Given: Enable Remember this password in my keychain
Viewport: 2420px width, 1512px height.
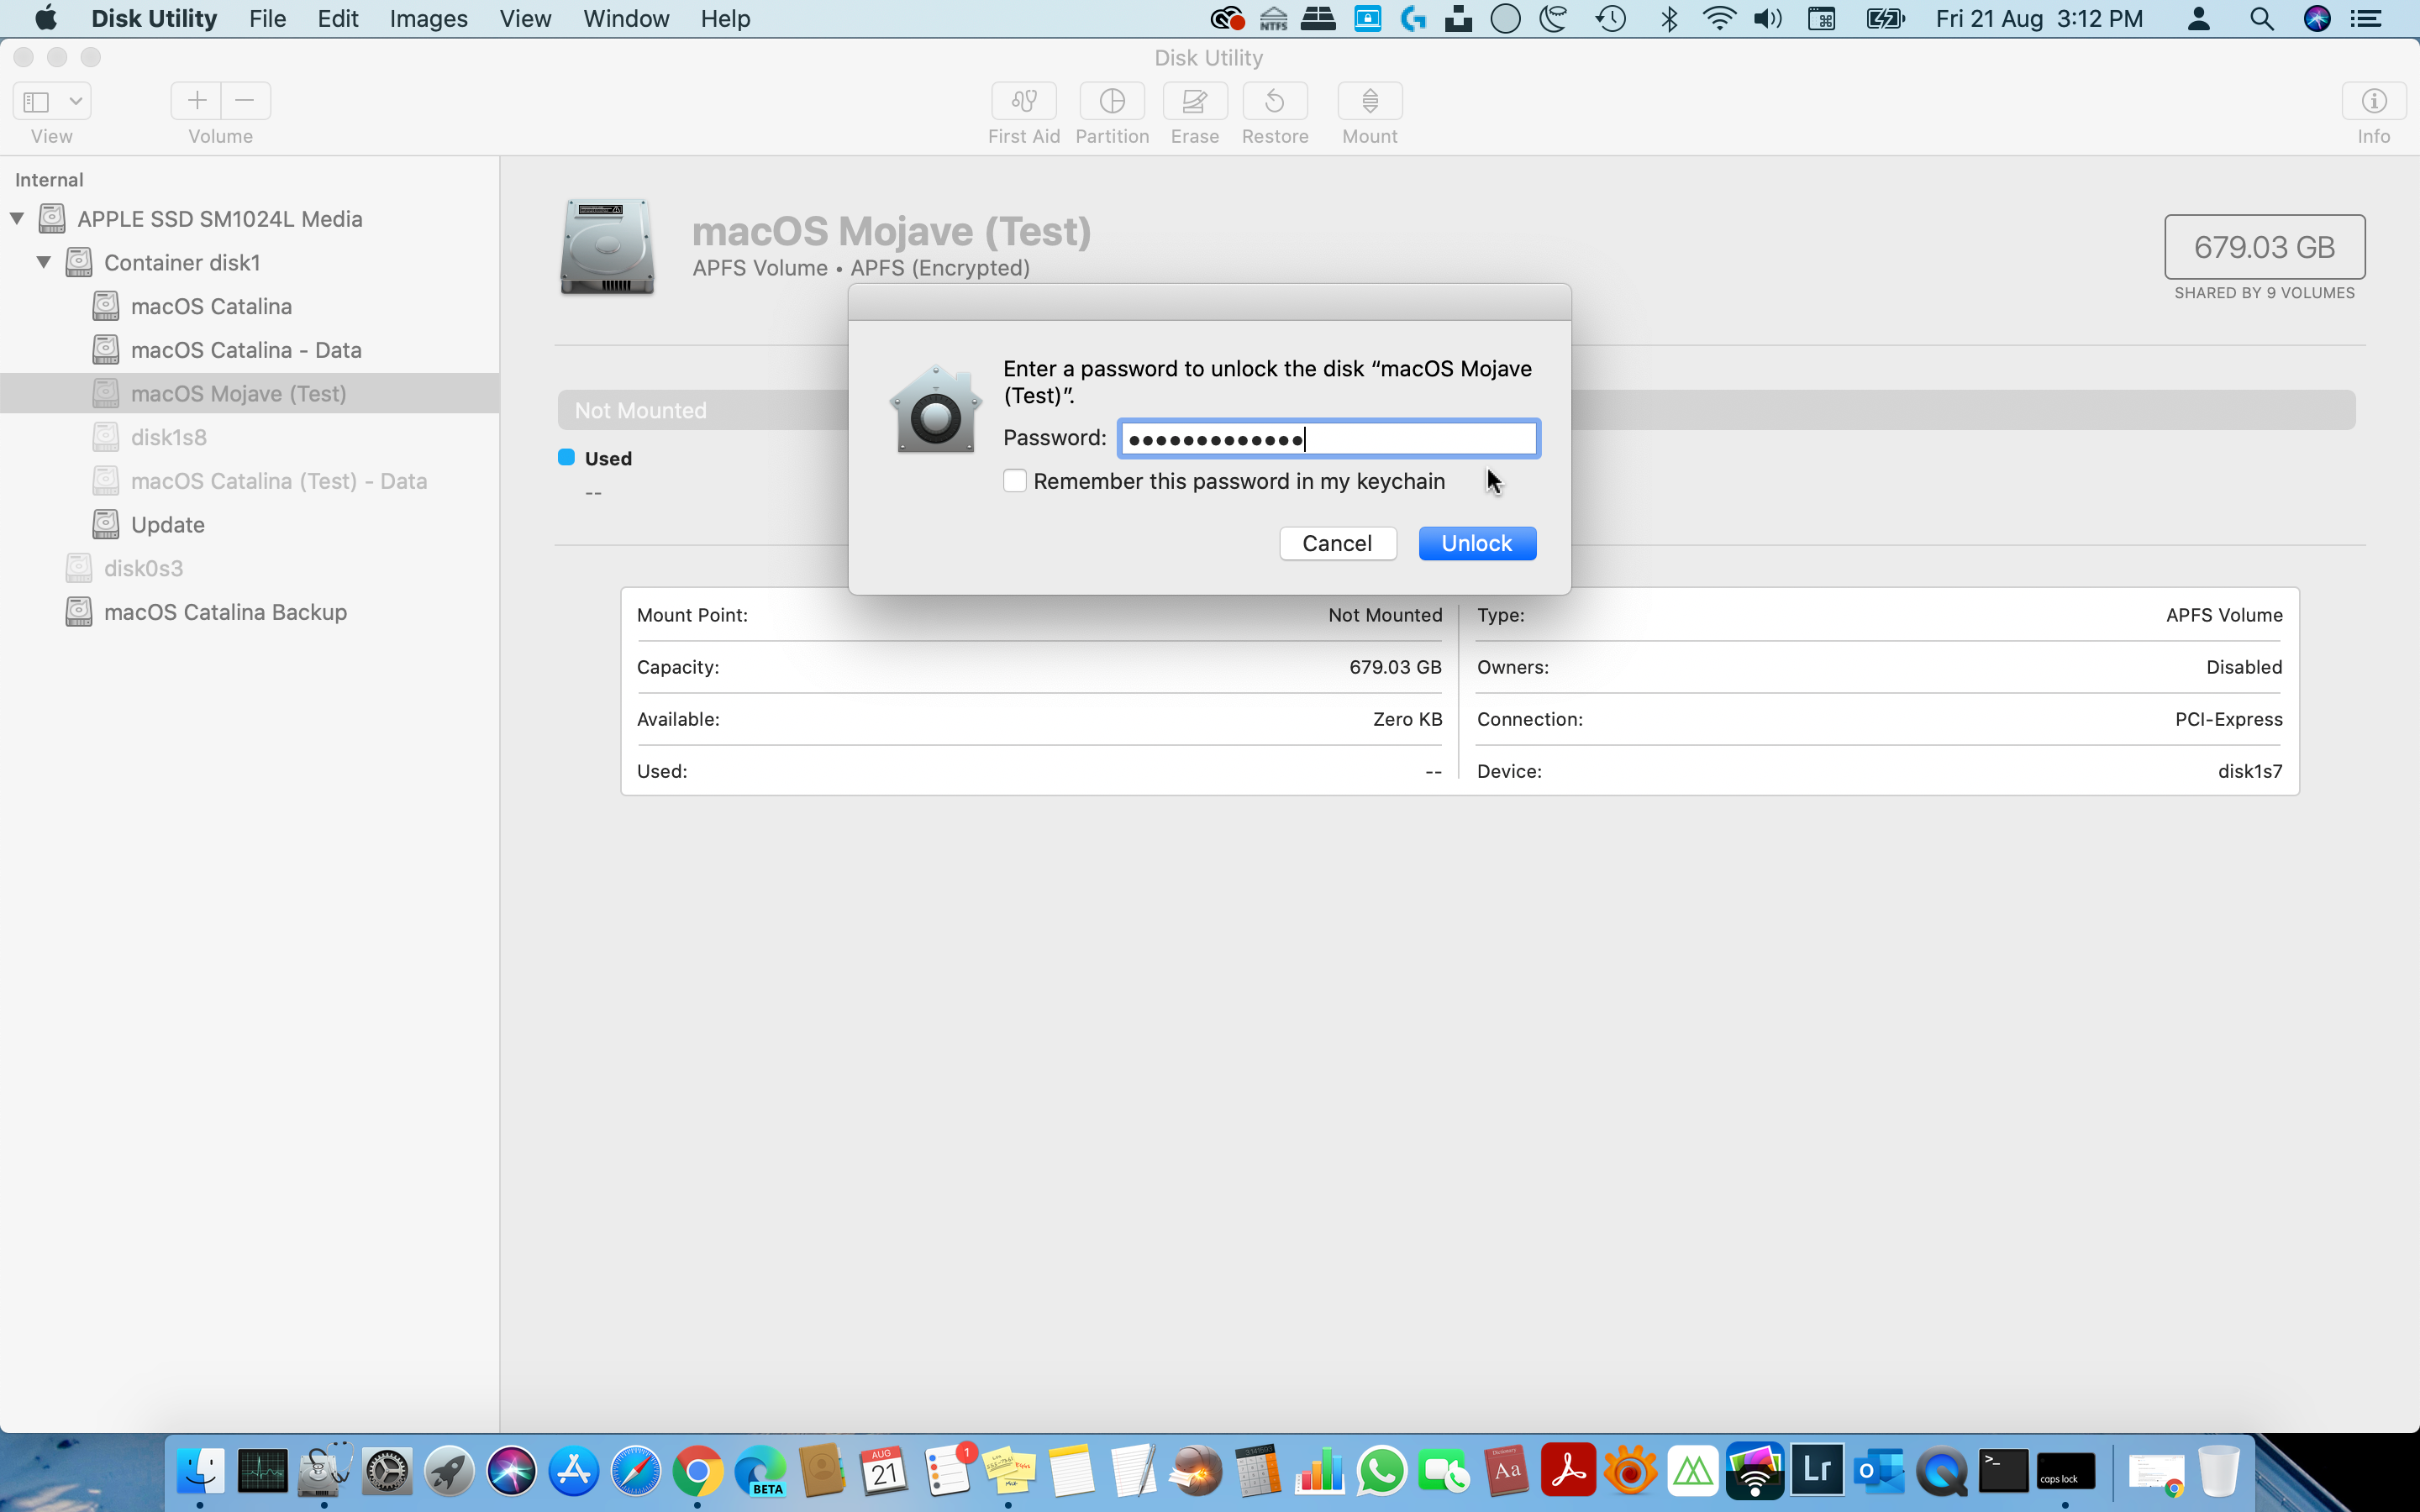Looking at the screenshot, I should (x=1014, y=480).
